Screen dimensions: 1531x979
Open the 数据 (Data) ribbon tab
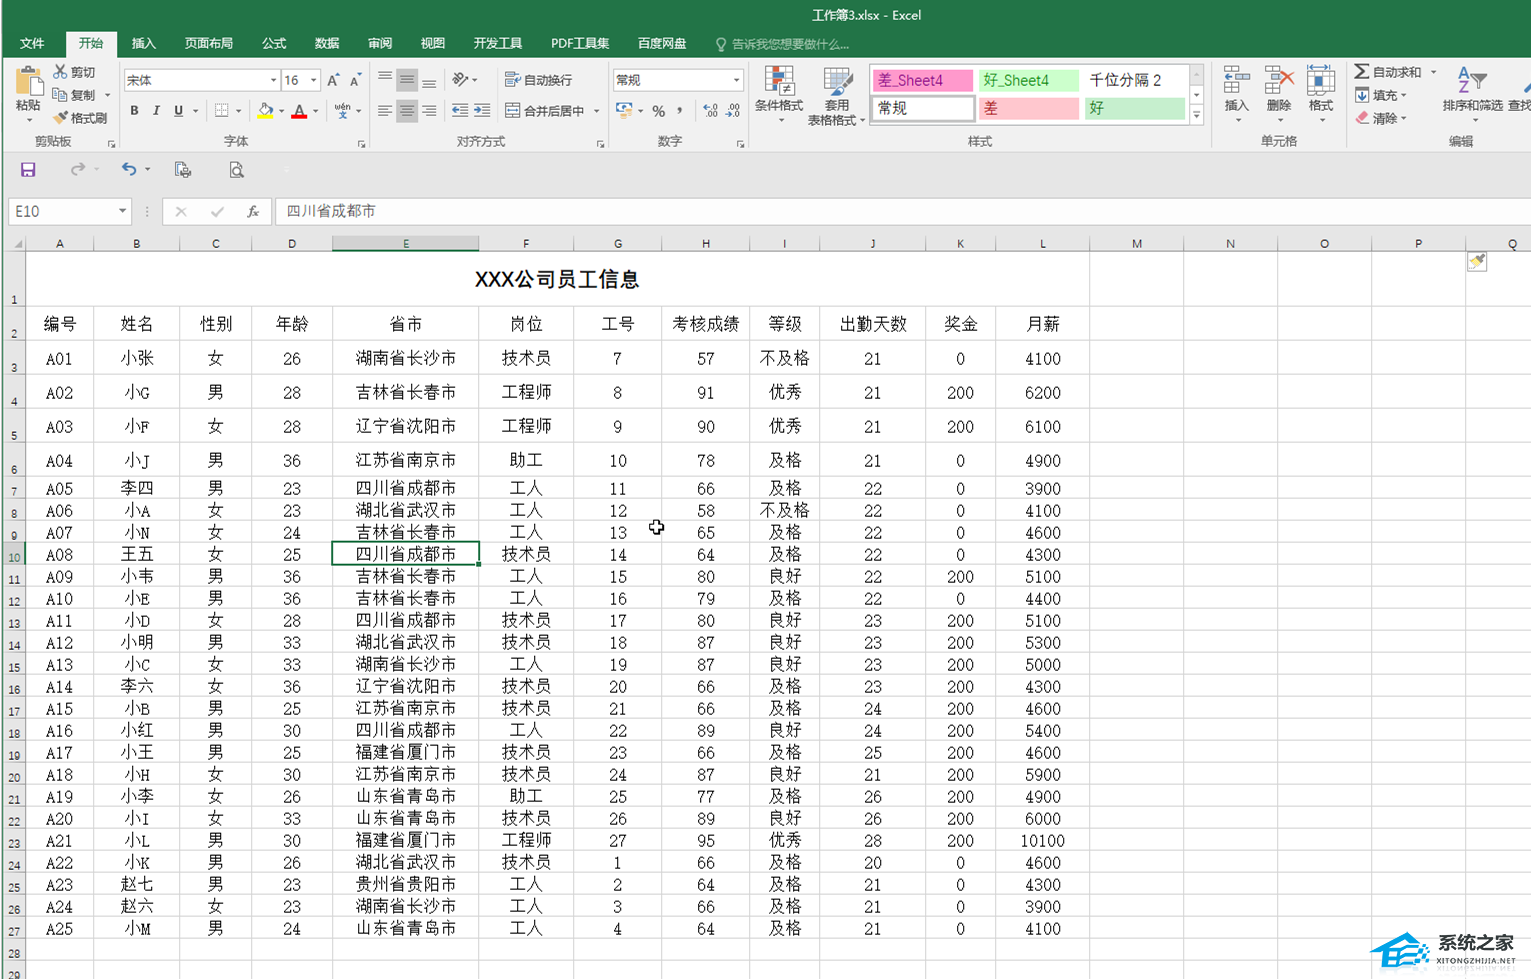coord(327,43)
